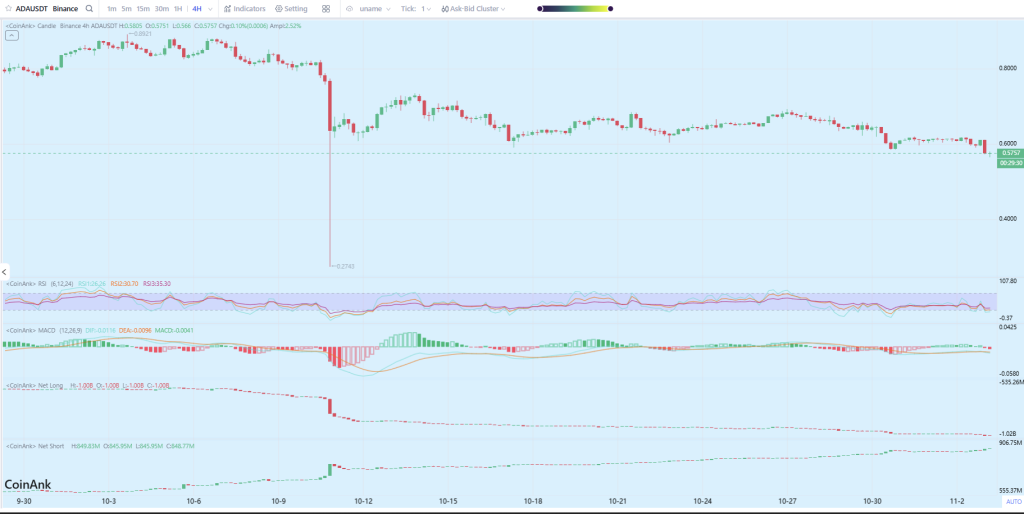
Task: Open the uname dropdown
Action: [376, 9]
